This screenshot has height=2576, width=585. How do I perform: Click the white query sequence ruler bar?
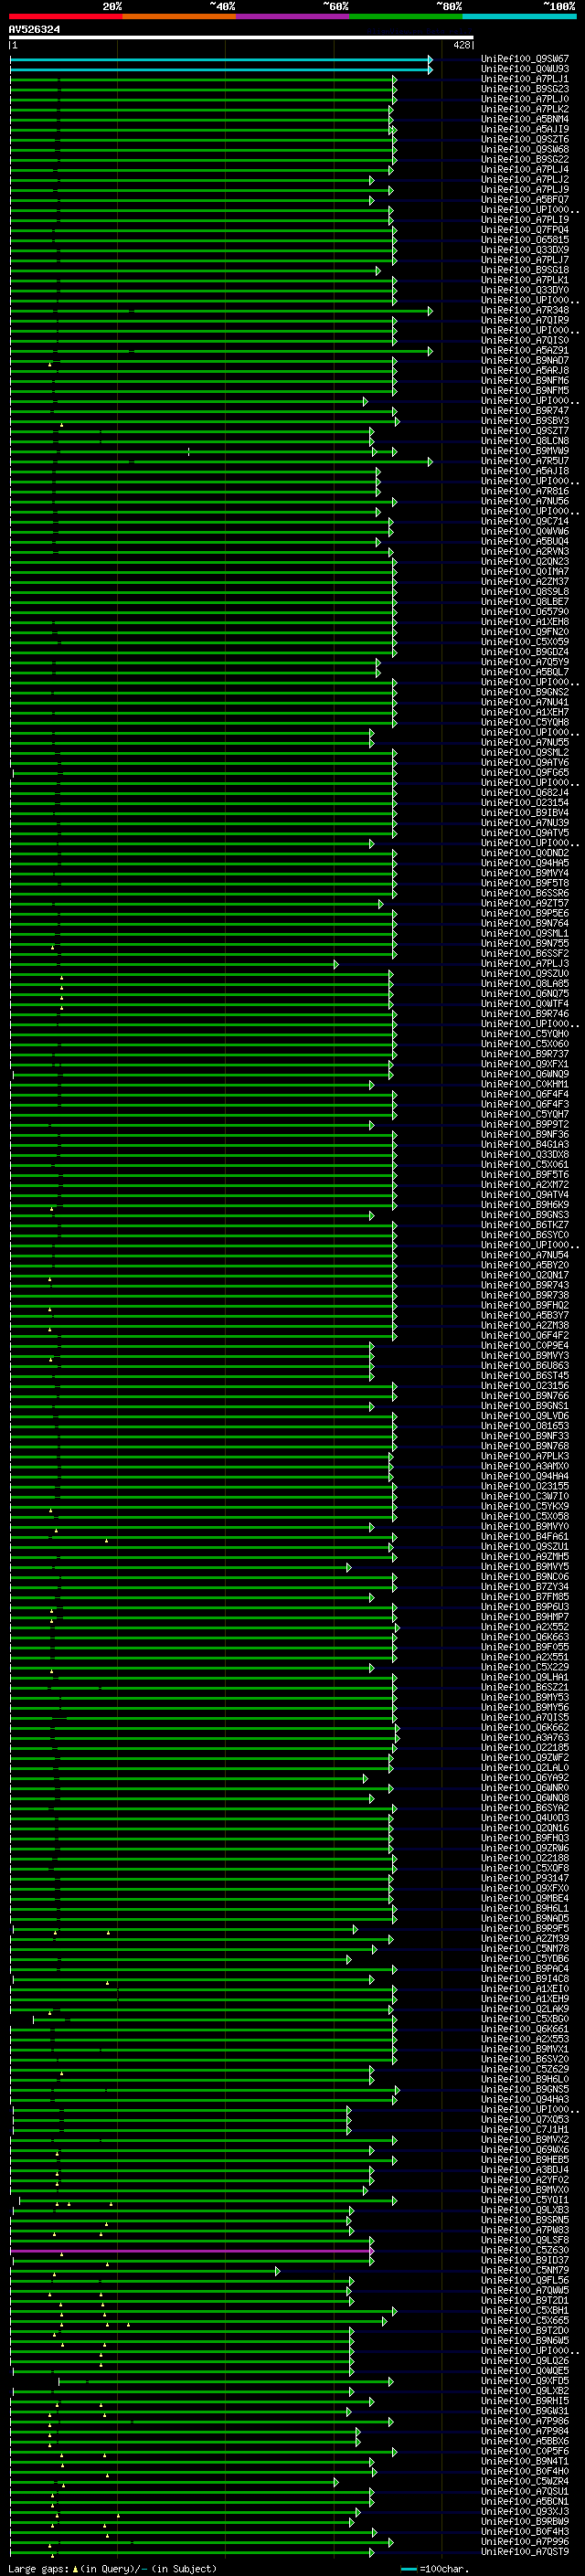241,38
